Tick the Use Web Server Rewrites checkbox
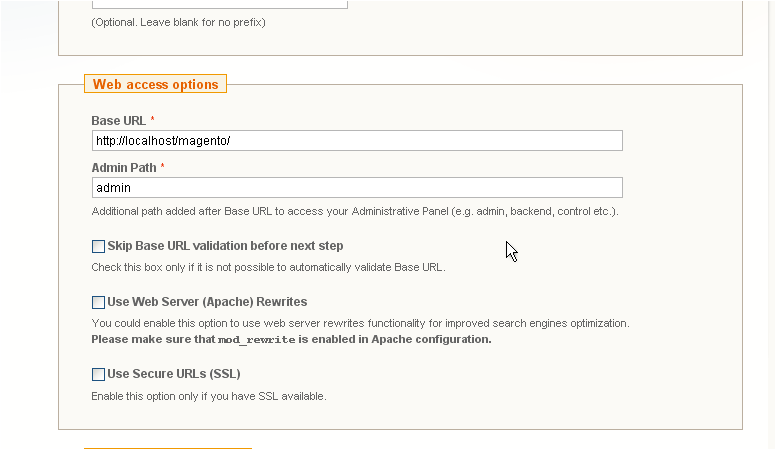Screen dimensions: 776x450 [x=98, y=302]
